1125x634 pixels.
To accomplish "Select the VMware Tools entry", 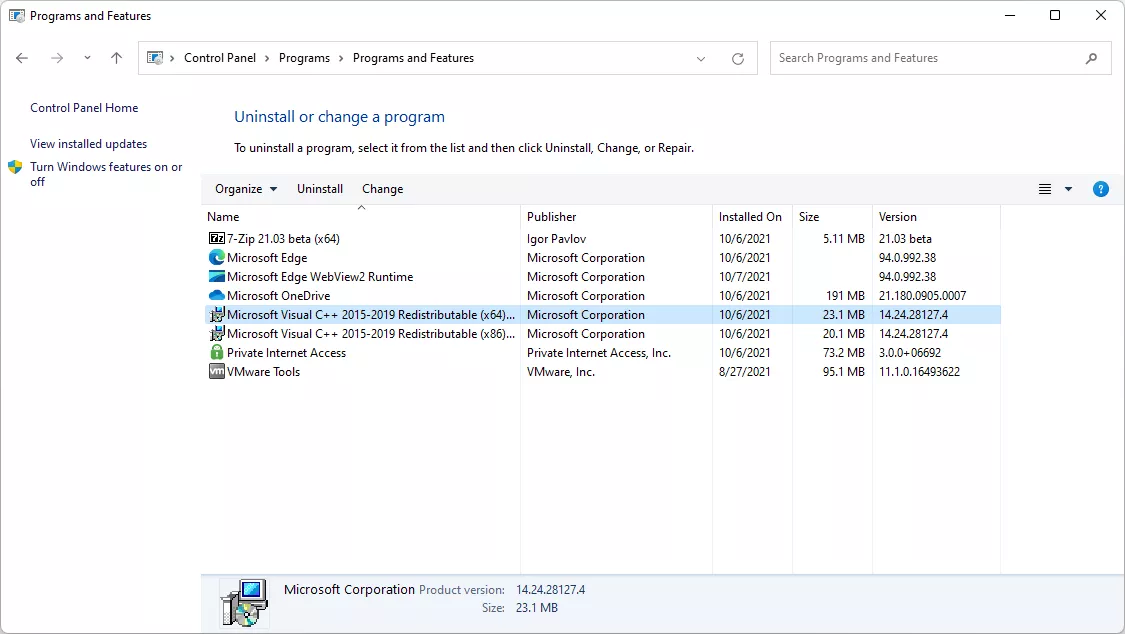I will pyautogui.click(x=263, y=372).
